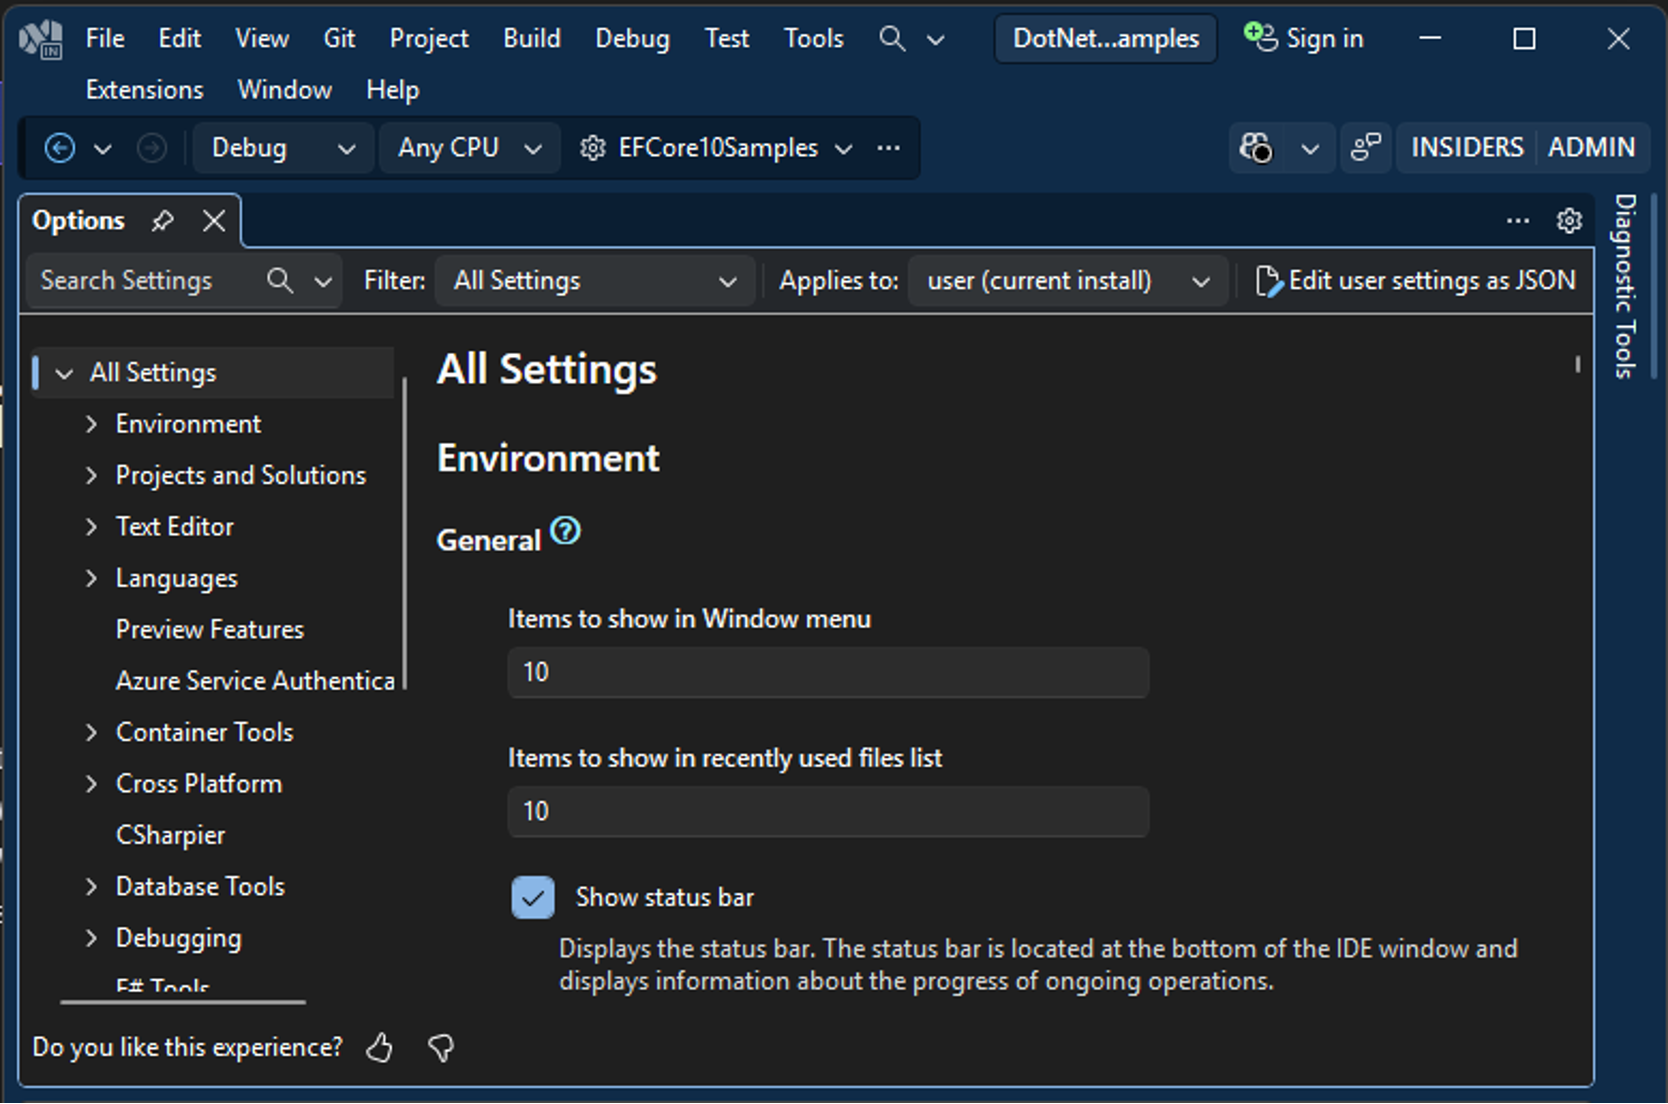
Task: Open the search magnifier in the title bar
Action: (x=888, y=39)
